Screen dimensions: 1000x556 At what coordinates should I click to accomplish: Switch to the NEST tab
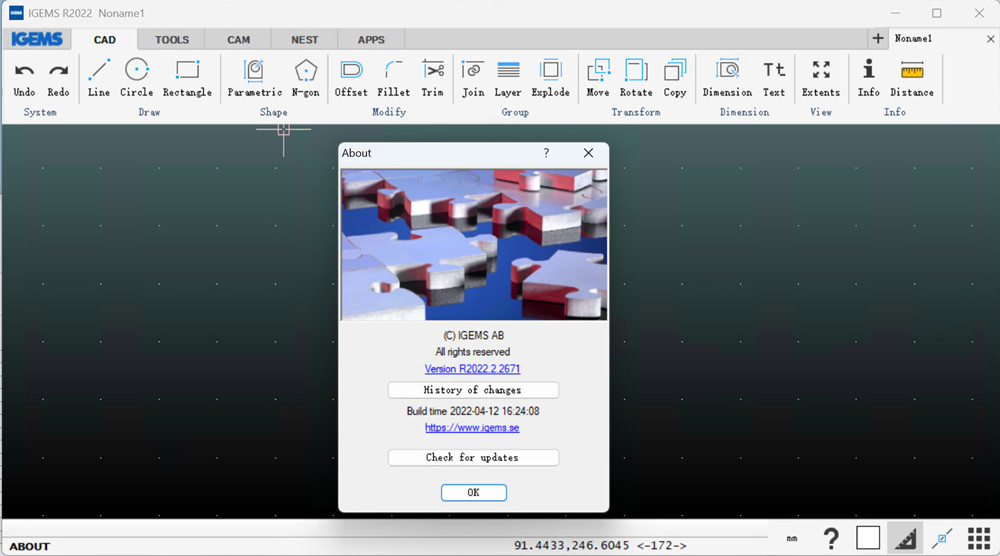click(x=304, y=40)
